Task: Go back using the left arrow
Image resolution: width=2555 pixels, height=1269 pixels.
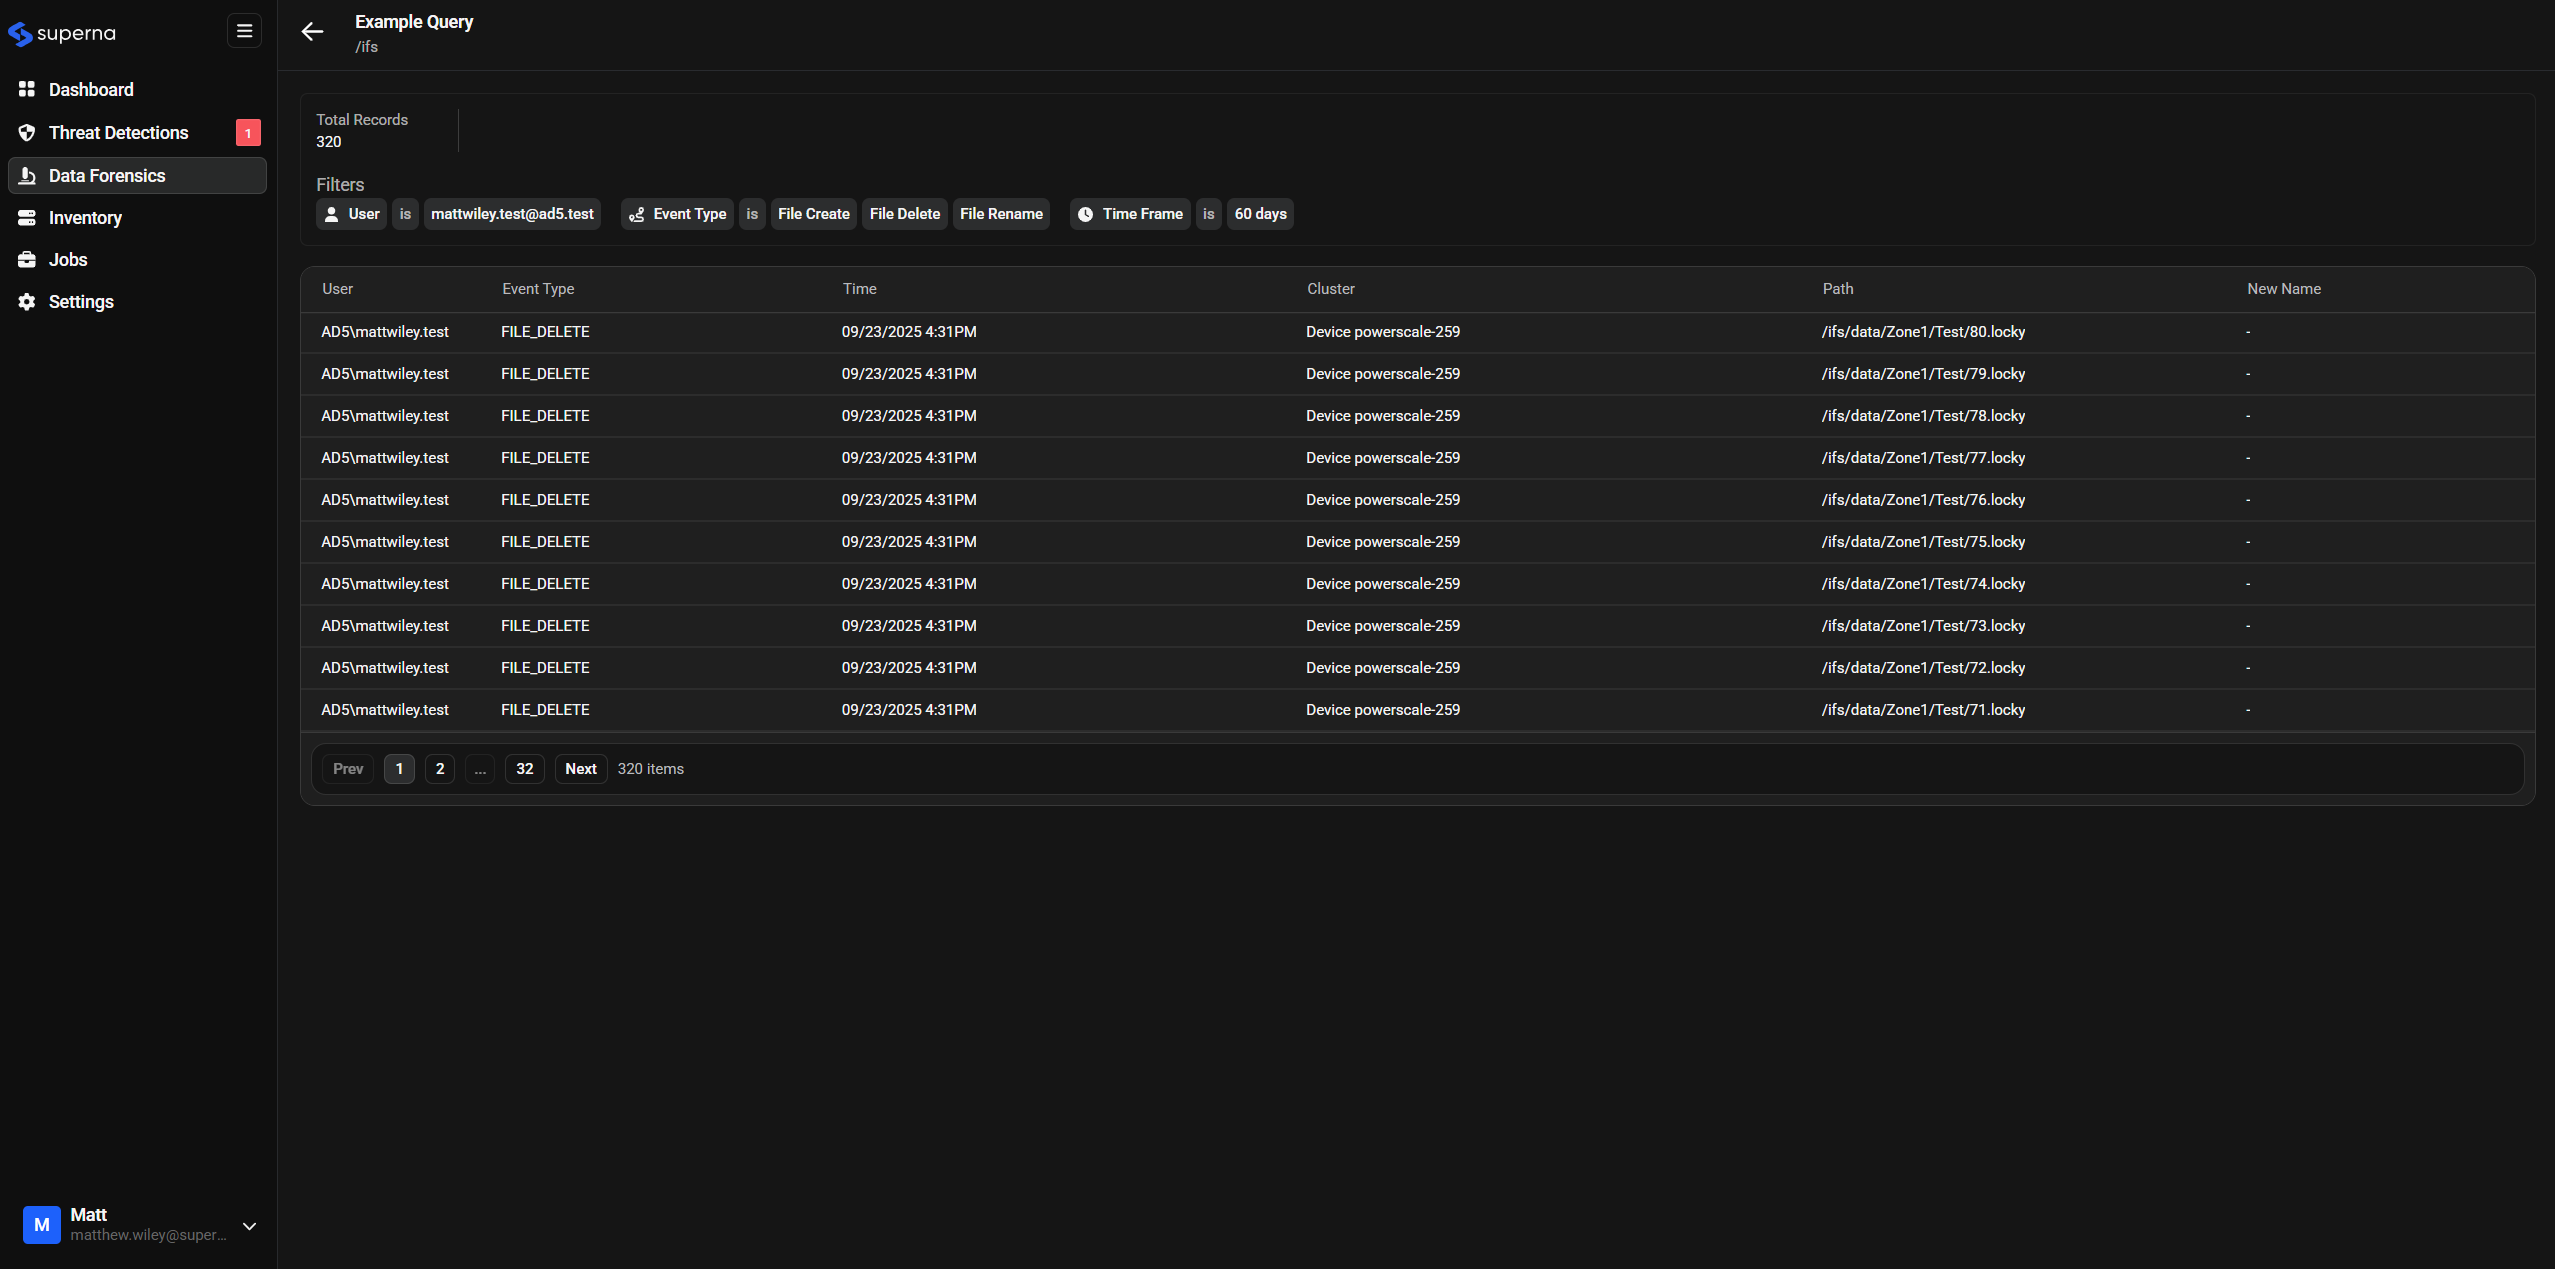Action: (x=312, y=32)
